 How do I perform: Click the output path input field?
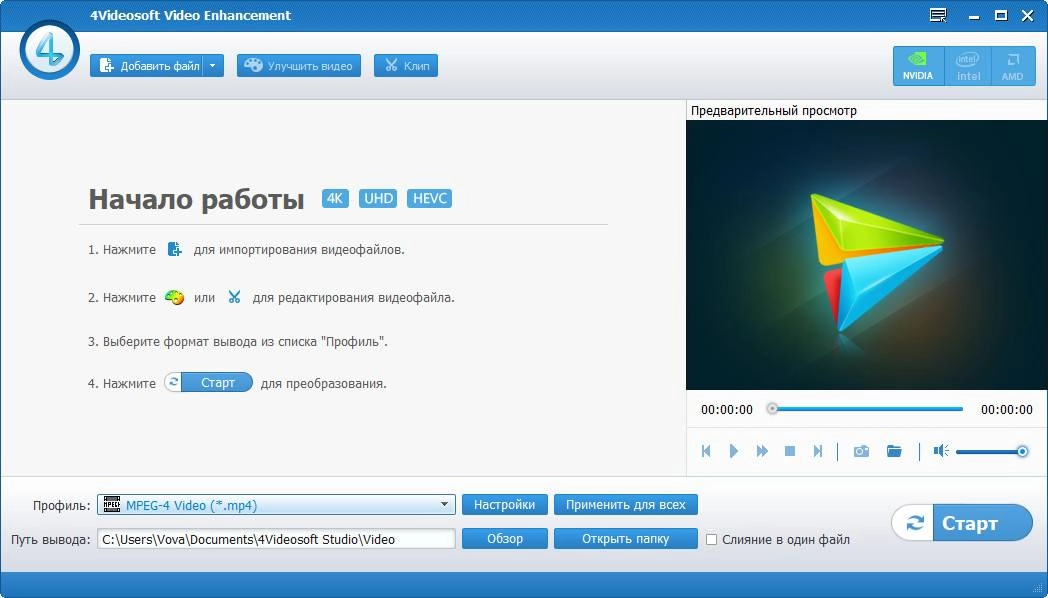276,539
